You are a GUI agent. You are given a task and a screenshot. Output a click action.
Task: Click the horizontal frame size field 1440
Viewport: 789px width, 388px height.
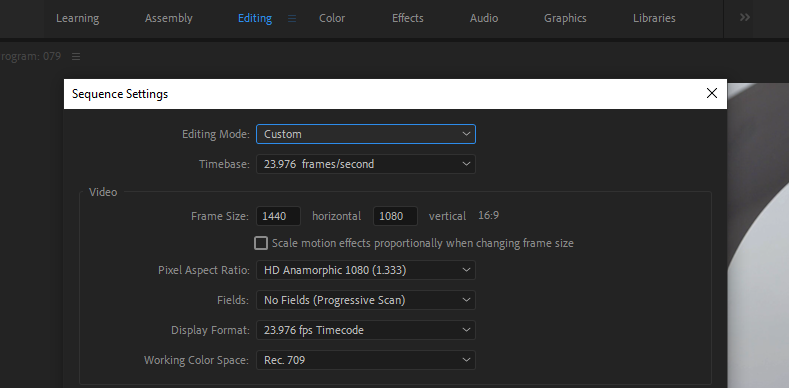pyautogui.click(x=279, y=216)
